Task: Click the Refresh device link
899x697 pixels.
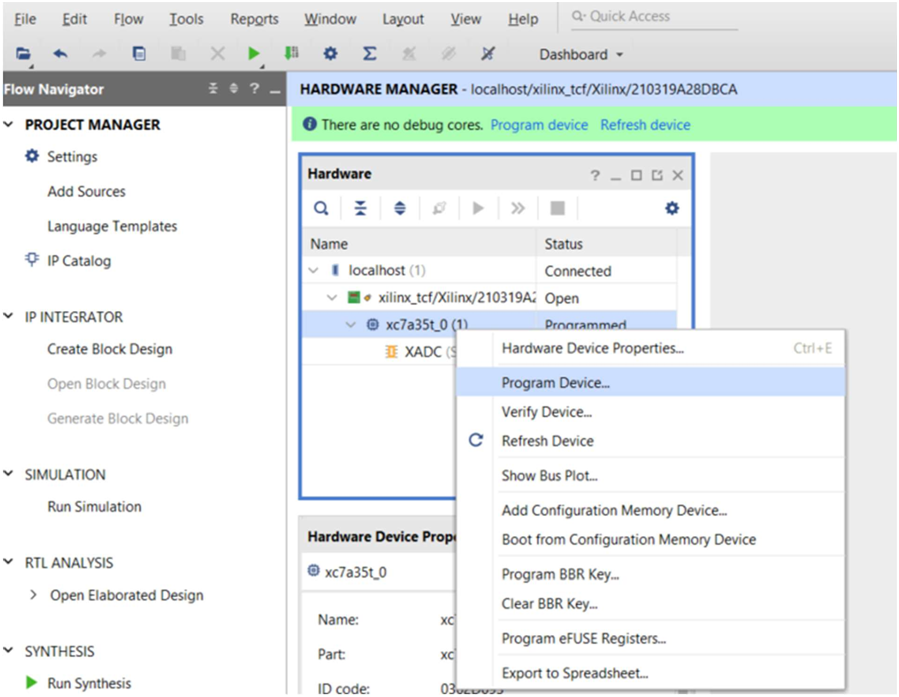Action: click(x=645, y=125)
